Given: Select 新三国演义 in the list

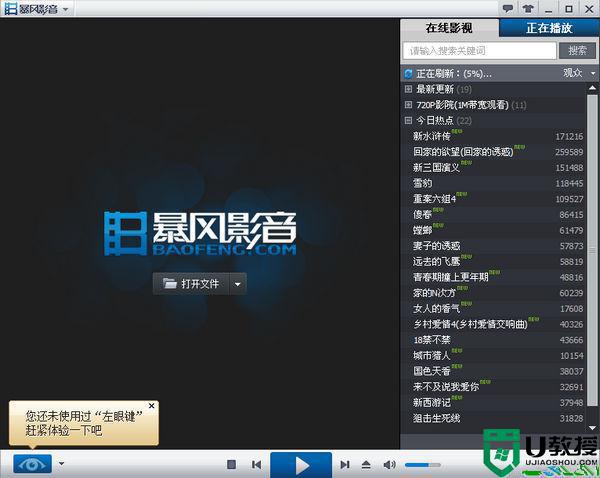Looking at the screenshot, I should click(x=494, y=168).
